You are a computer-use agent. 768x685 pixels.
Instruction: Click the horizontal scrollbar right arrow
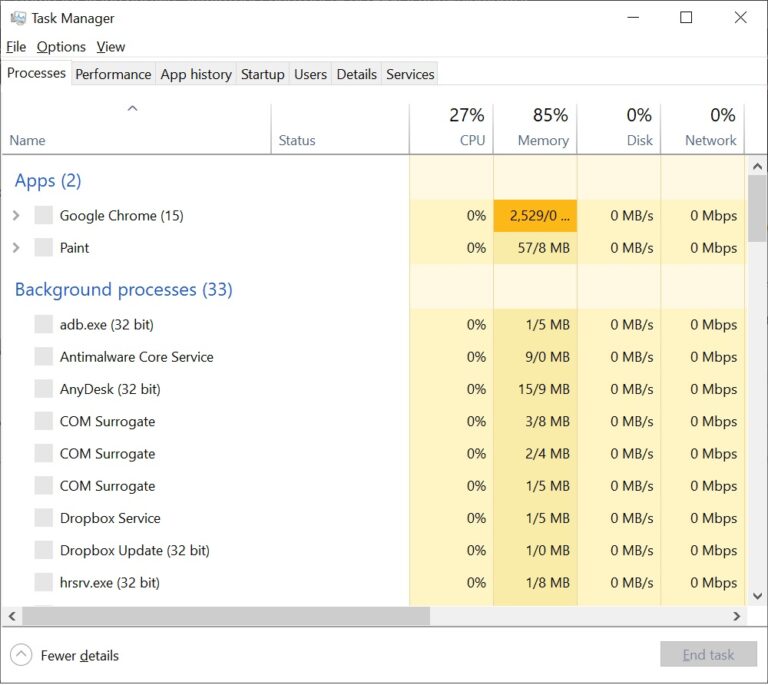tap(737, 616)
